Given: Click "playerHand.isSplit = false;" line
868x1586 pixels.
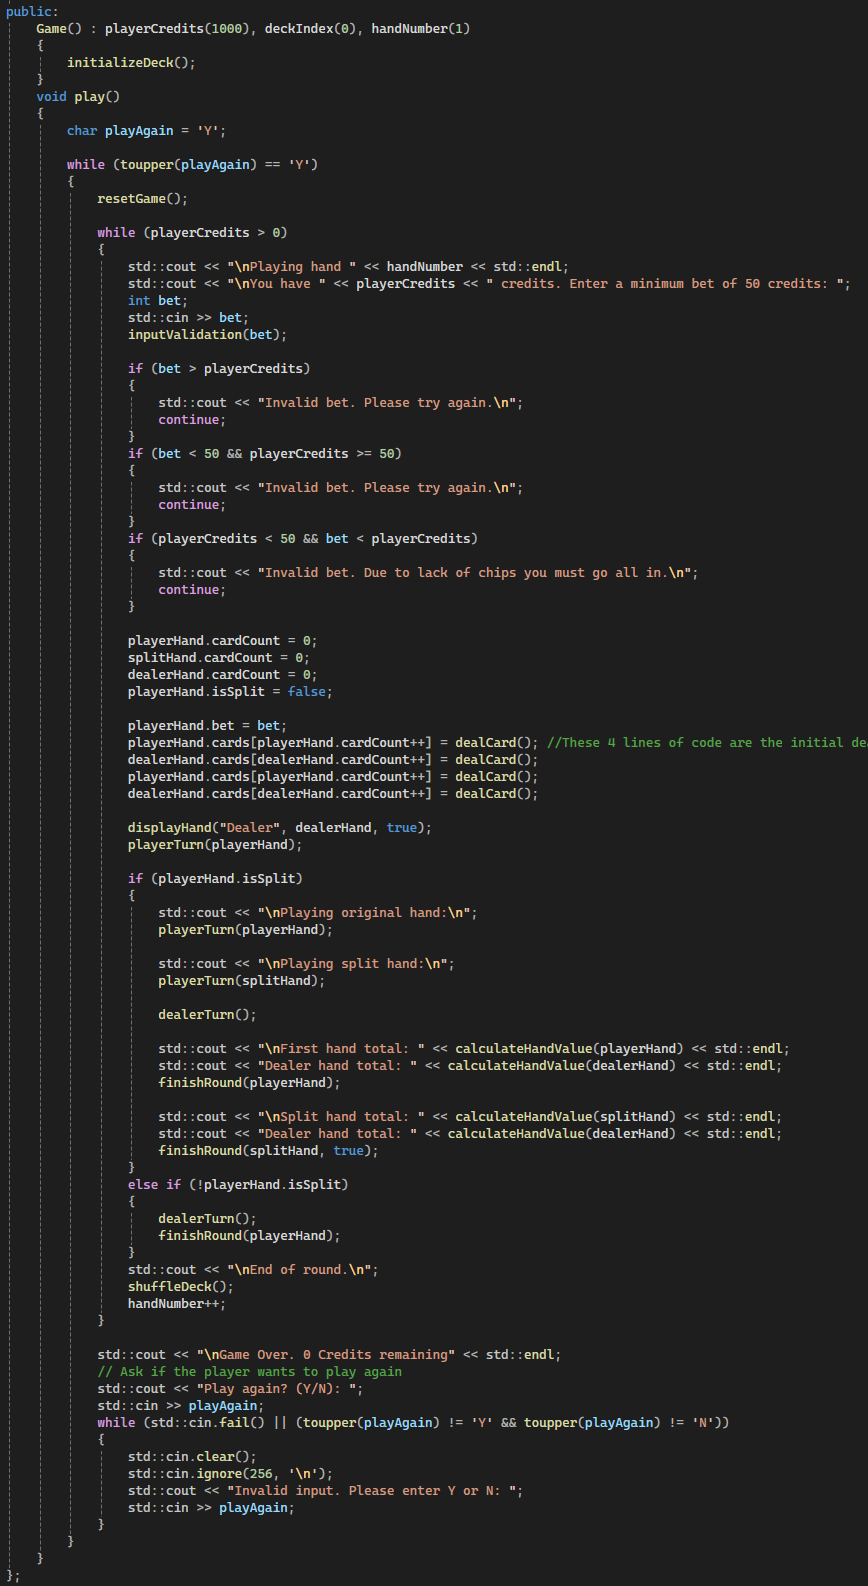Looking at the screenshot, I should [230, 691].
